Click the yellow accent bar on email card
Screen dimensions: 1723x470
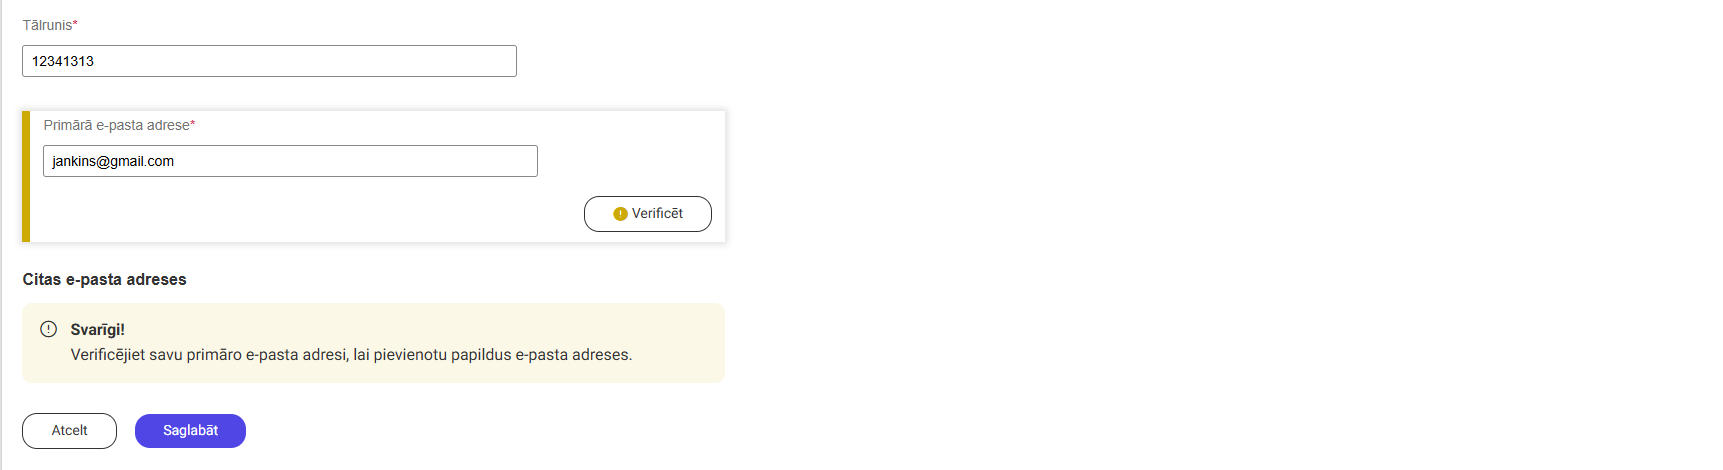tap(26, 177)
